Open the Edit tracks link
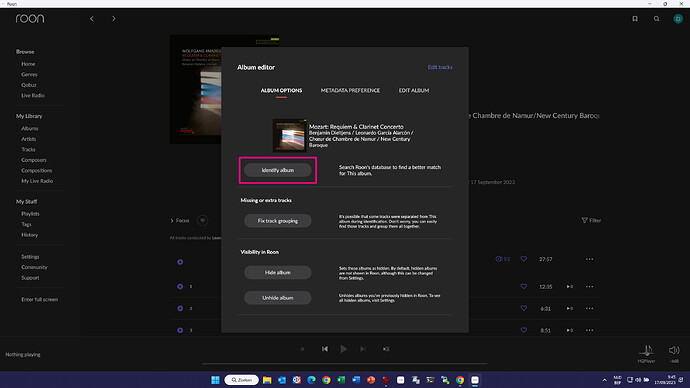 tap(440, 67)
